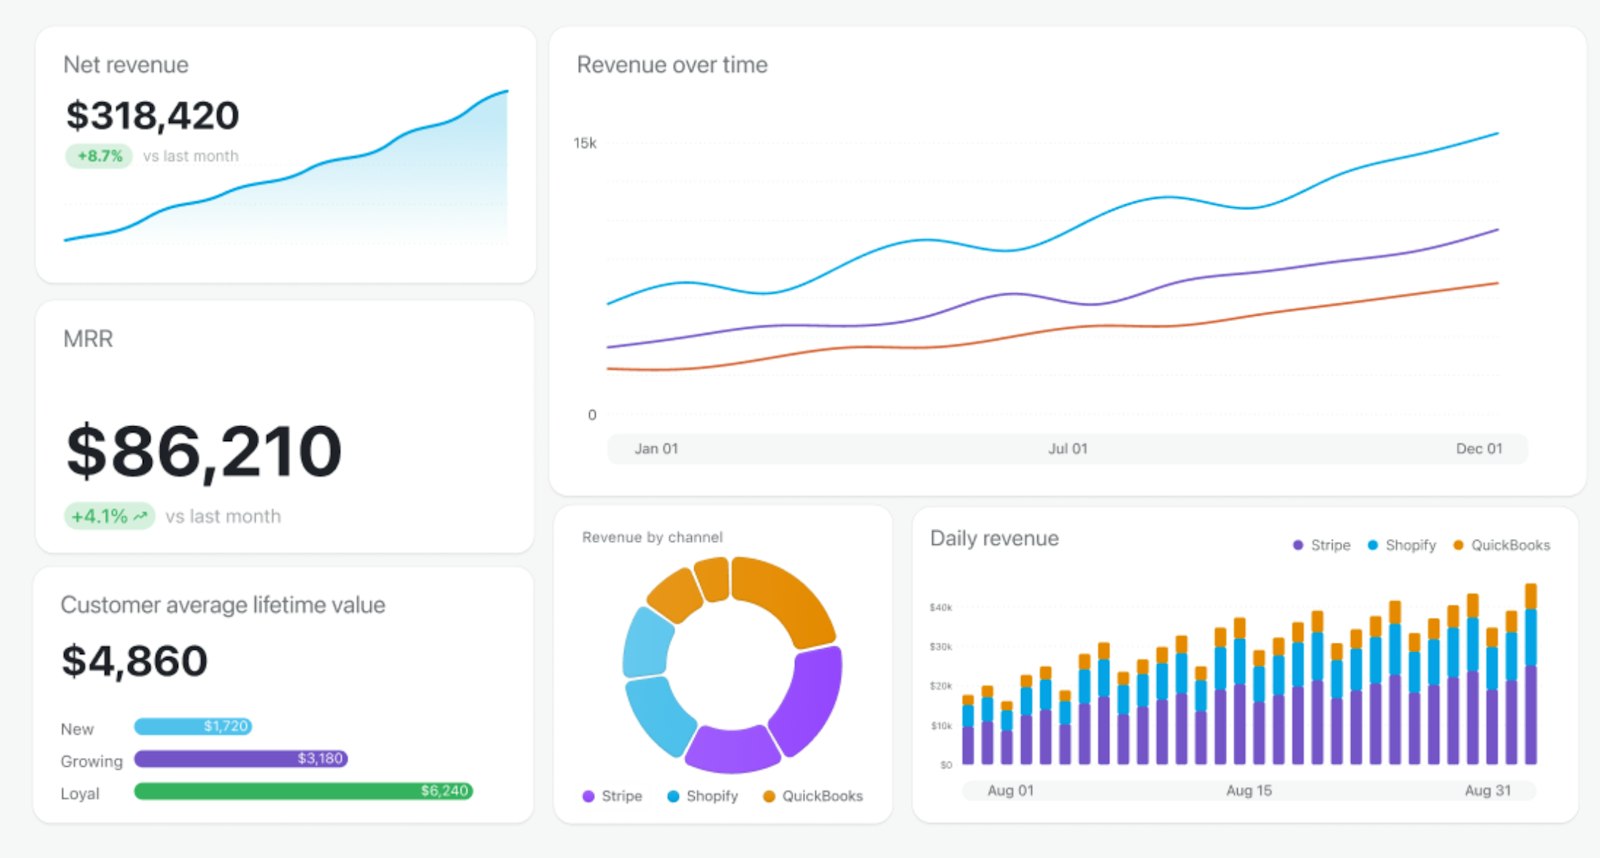Click the blue $1,720 New bar
The width and height of the screenshot is (1600, 858).
pos(193,727)
